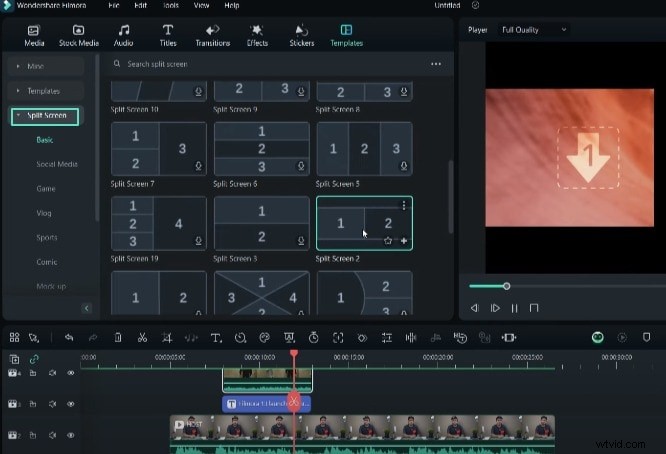This screenshot has width=666, height=454.
Task: Click the delete trash icon in timeline toolbar
Action: coord(118,338)
